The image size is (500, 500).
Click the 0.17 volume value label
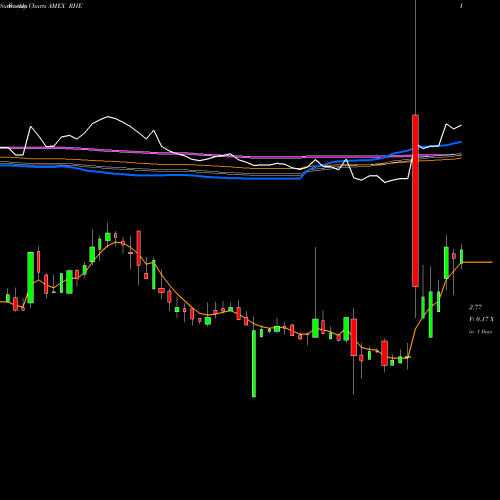(482, 319)
